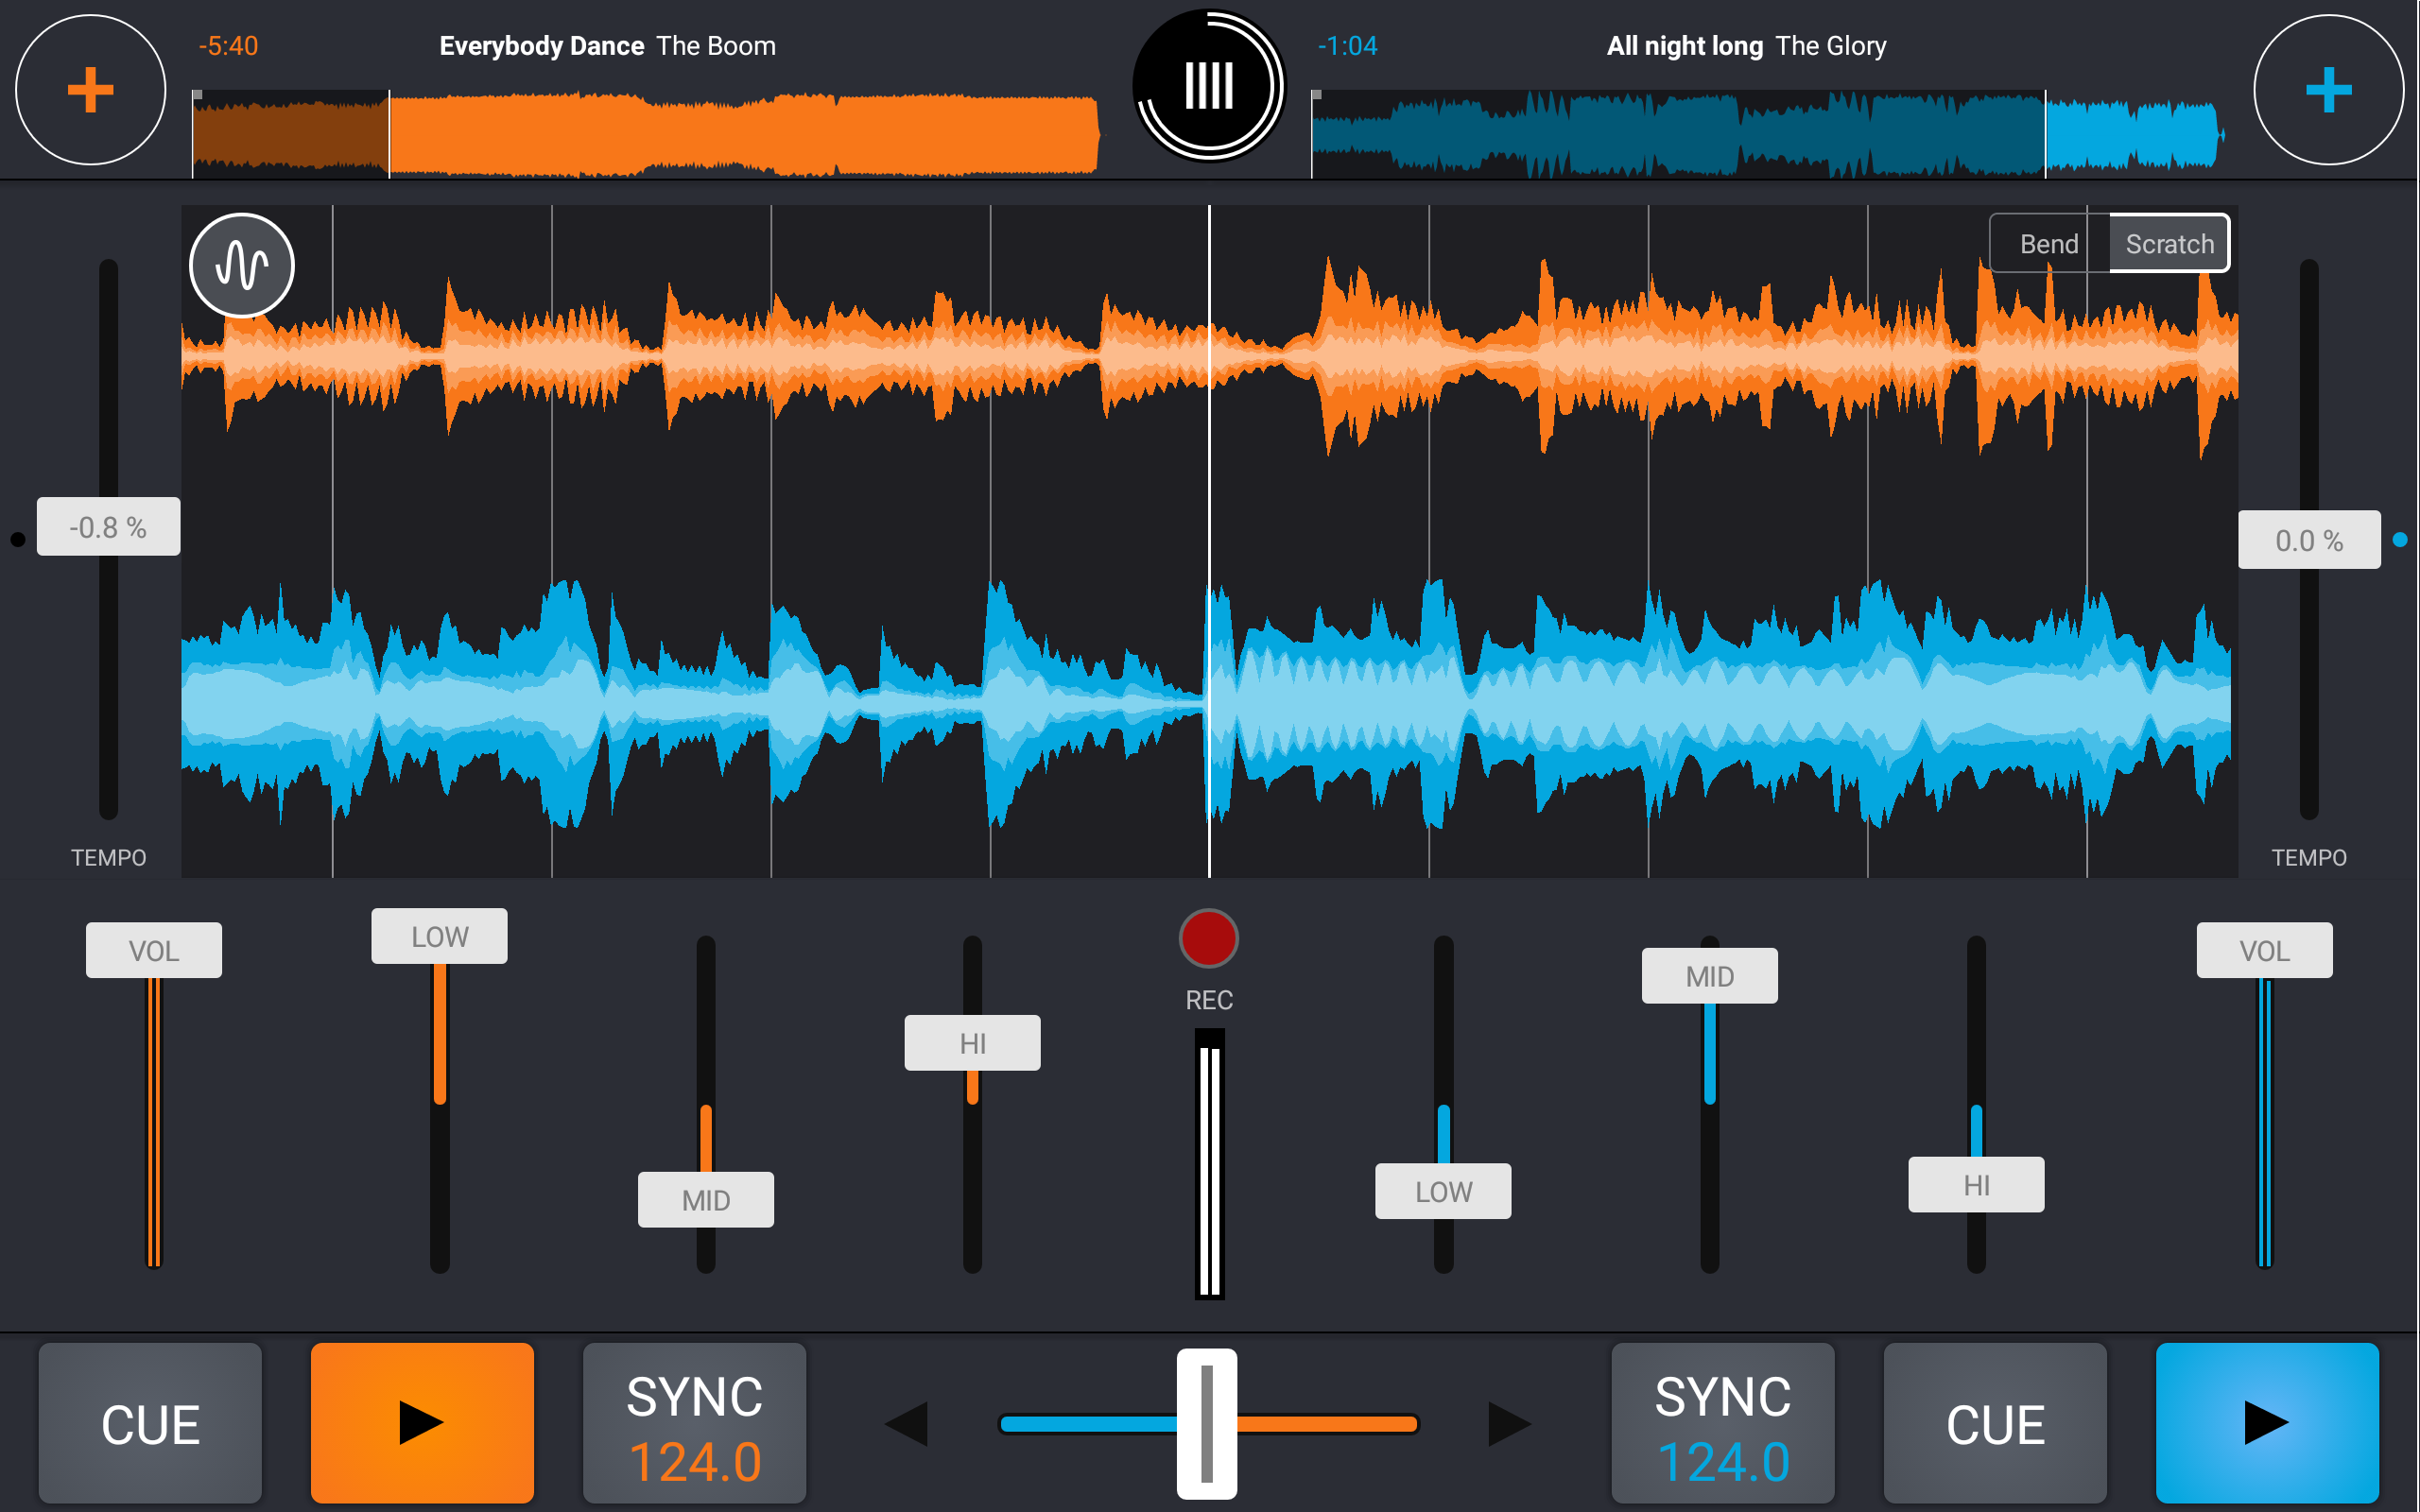Click the All night long overview waveform
This screenshot has width=2420, height=1512.
pyautogui.click(x=1766, y=134)
